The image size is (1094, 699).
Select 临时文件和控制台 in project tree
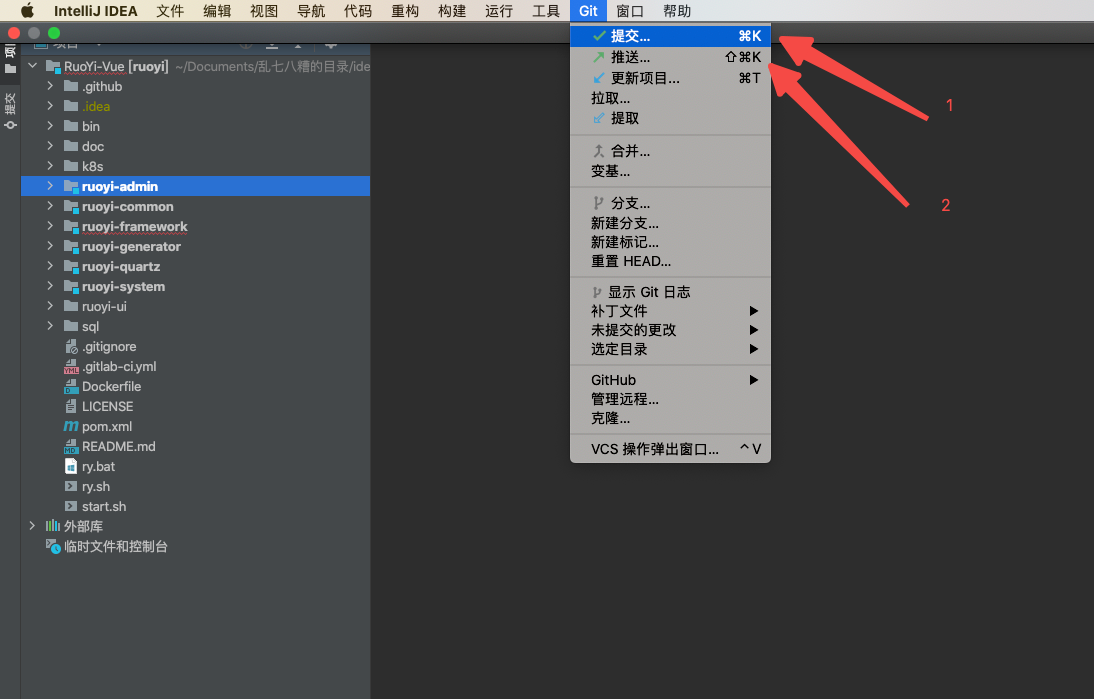click(x=115, y=547)
